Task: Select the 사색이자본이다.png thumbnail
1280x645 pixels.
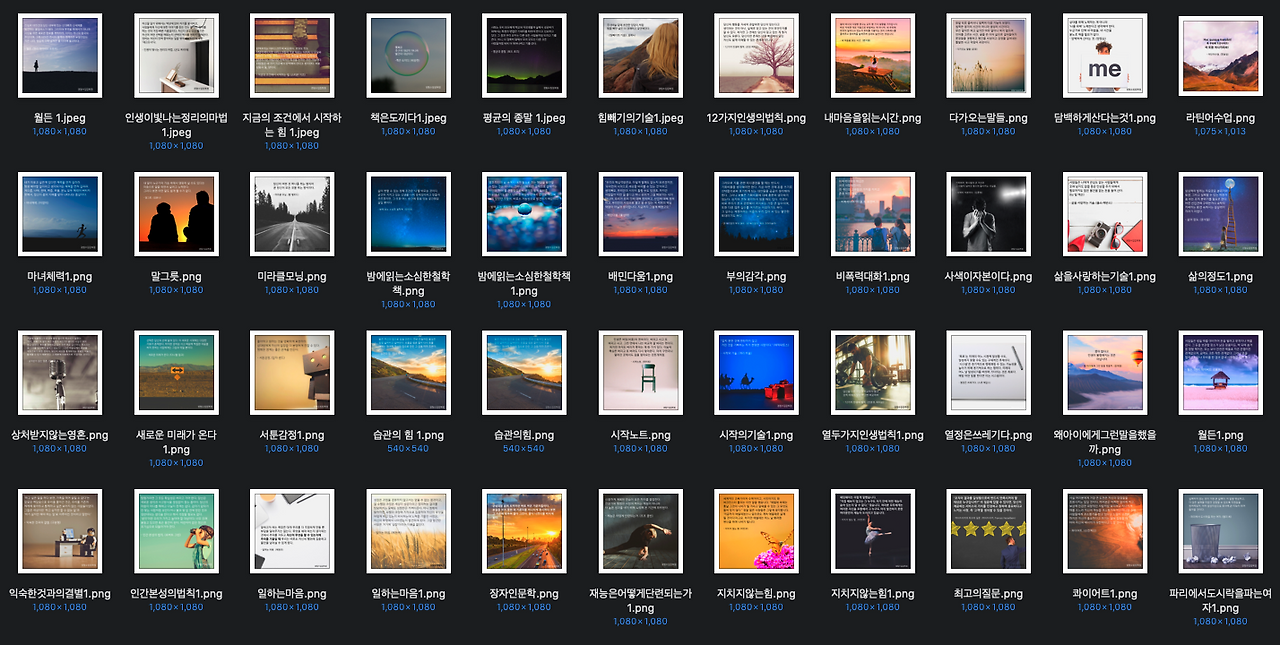Action: click(x=988, y=215)
